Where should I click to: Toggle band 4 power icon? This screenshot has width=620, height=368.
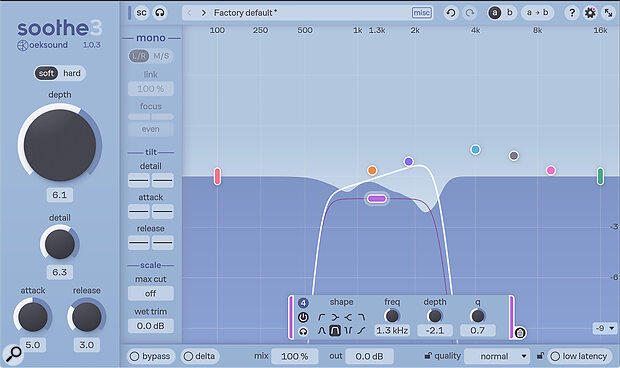303,317
